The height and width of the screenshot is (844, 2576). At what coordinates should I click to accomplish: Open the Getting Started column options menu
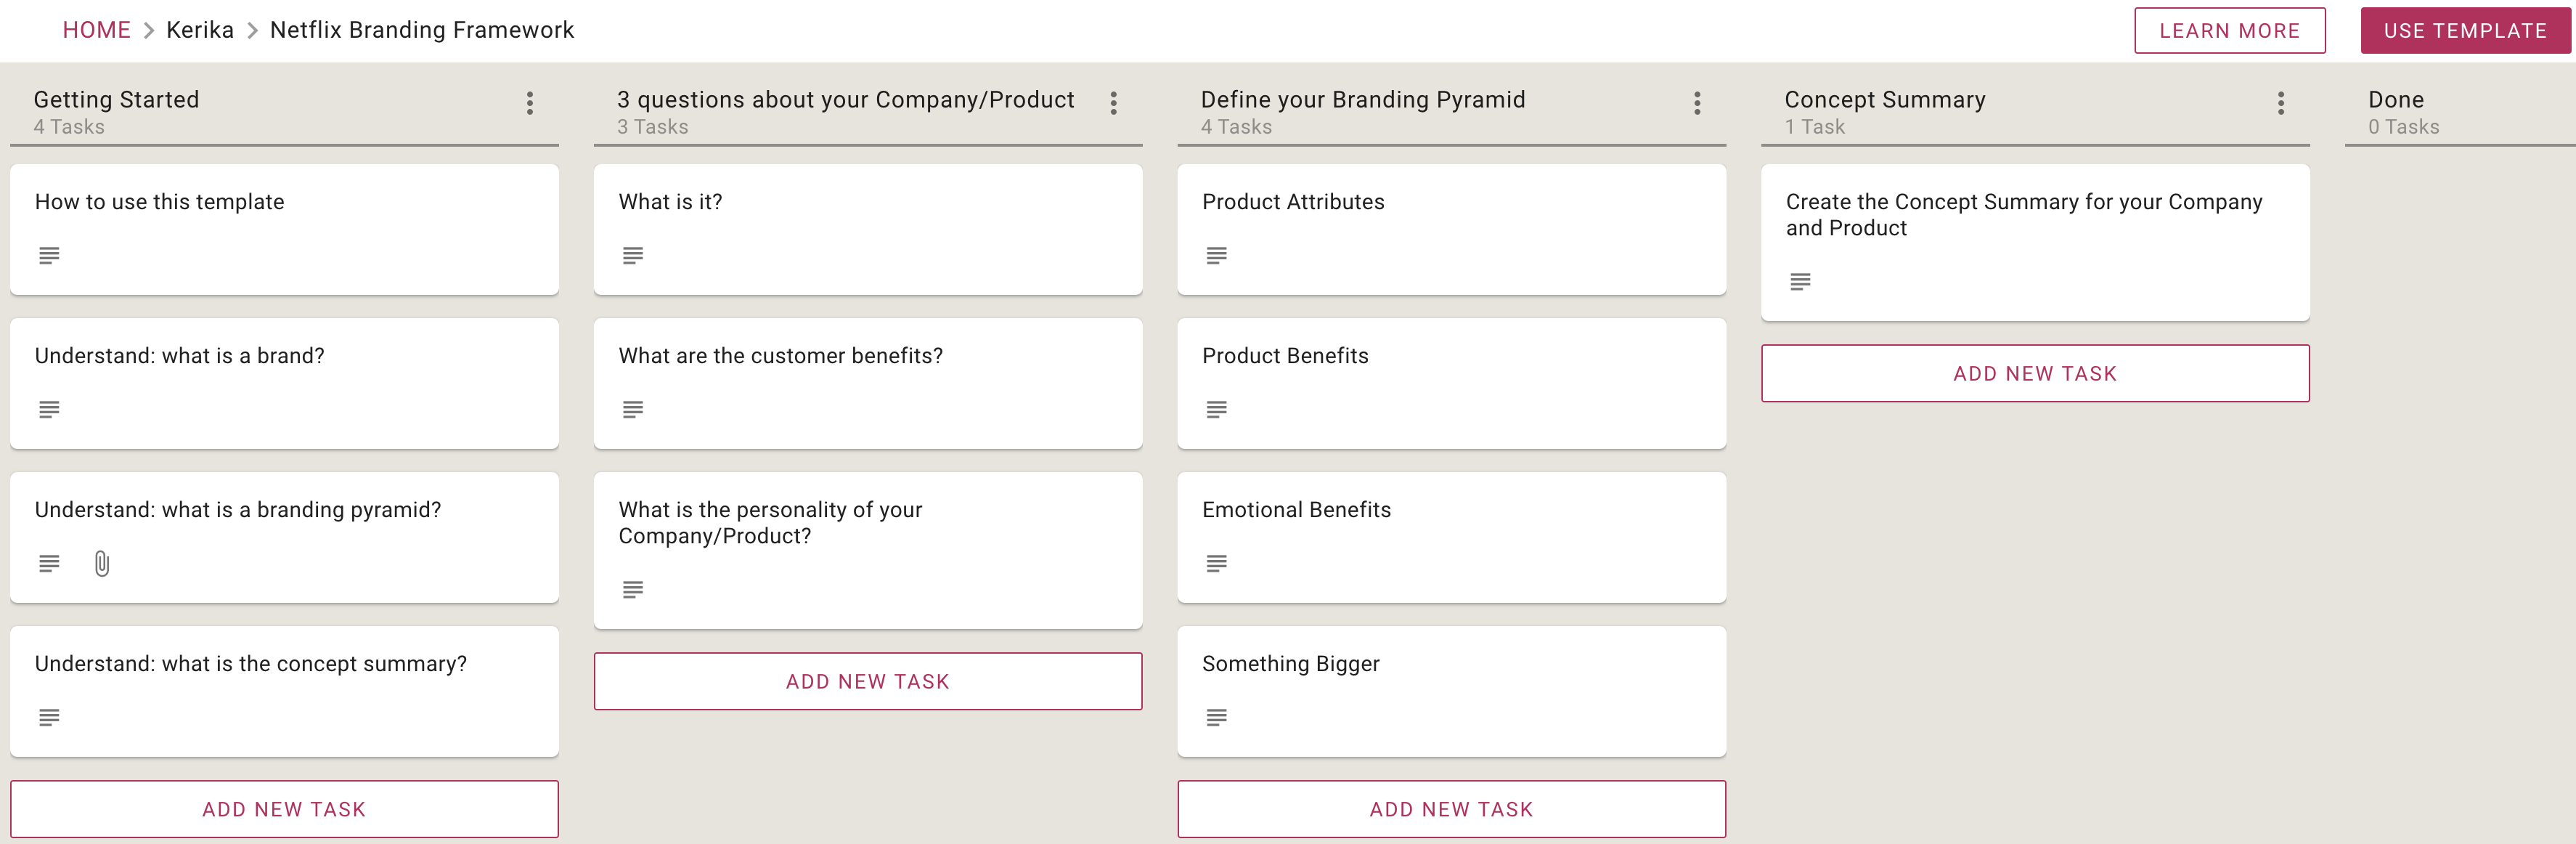pos(530,103)
